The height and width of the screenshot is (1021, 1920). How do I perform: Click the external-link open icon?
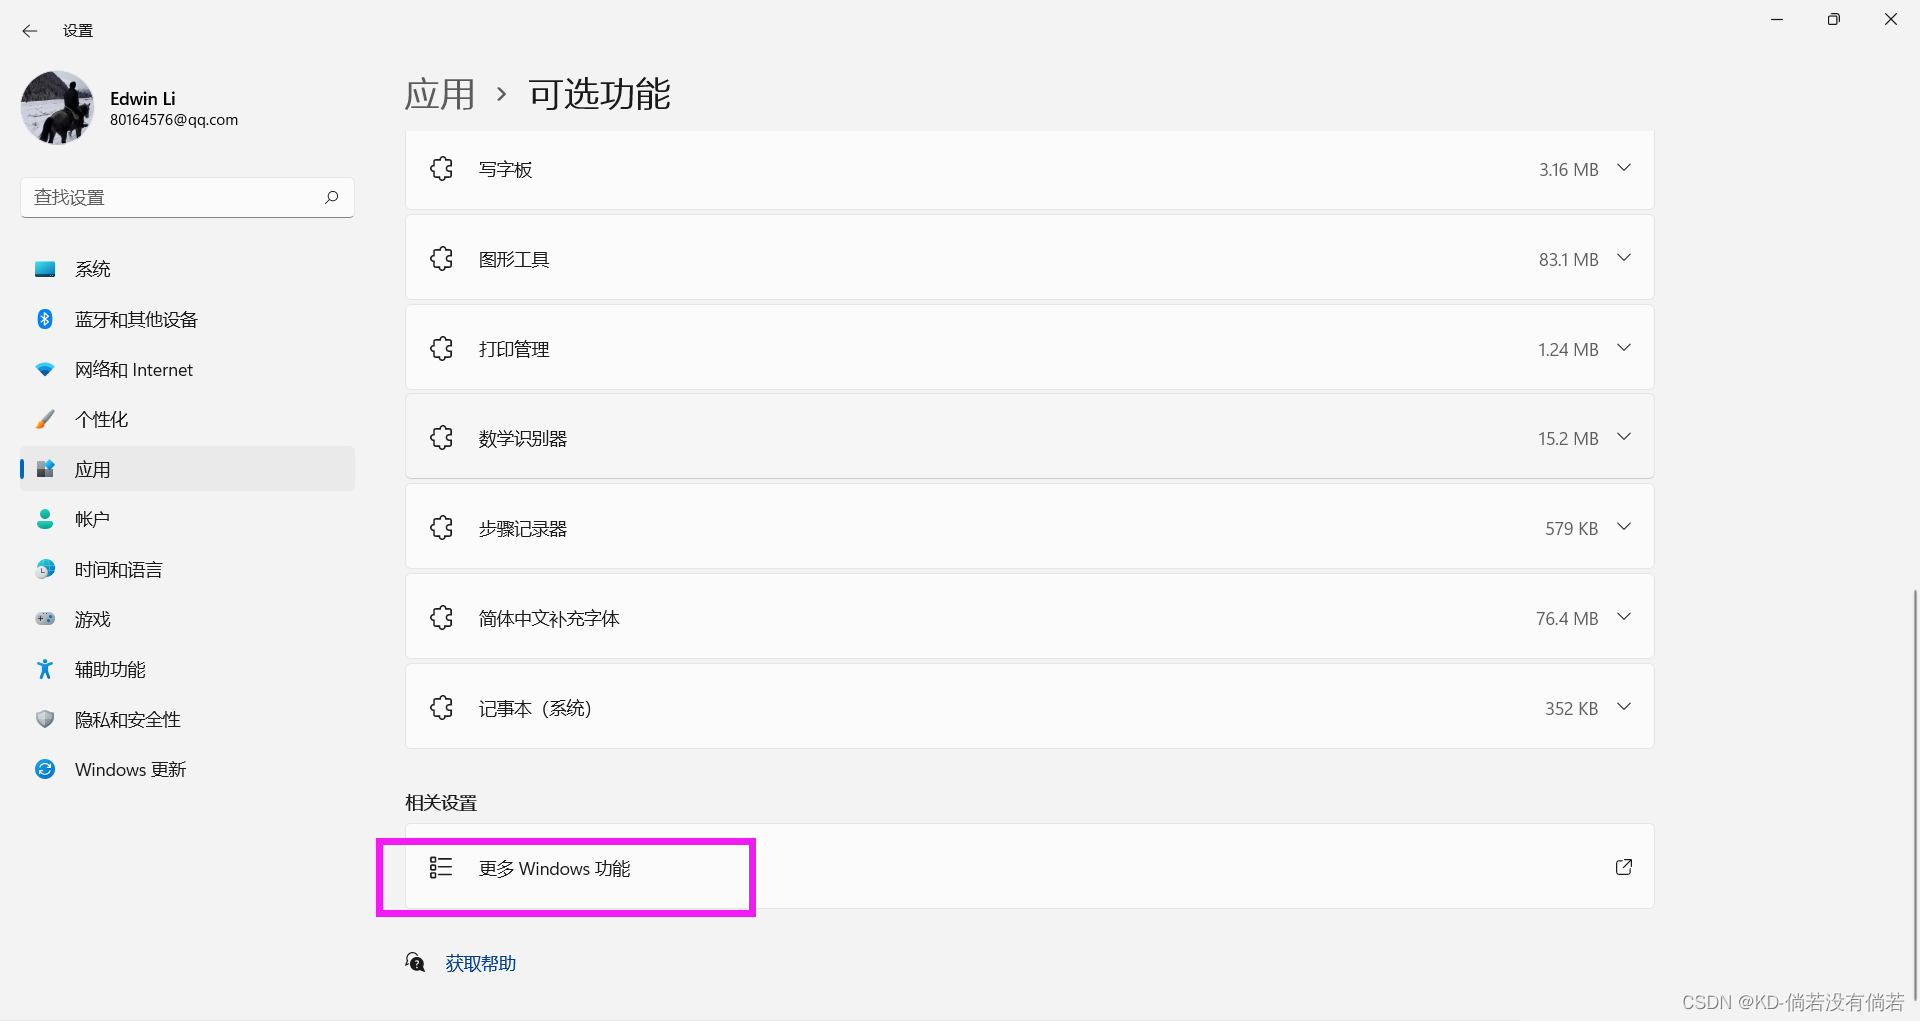tap(1624, 867)
